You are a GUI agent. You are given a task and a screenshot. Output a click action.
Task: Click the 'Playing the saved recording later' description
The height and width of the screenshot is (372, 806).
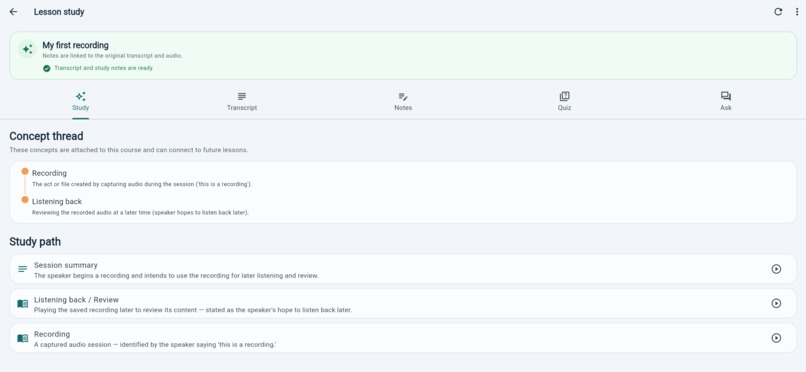pyautogui.click(x=193, y=310)
